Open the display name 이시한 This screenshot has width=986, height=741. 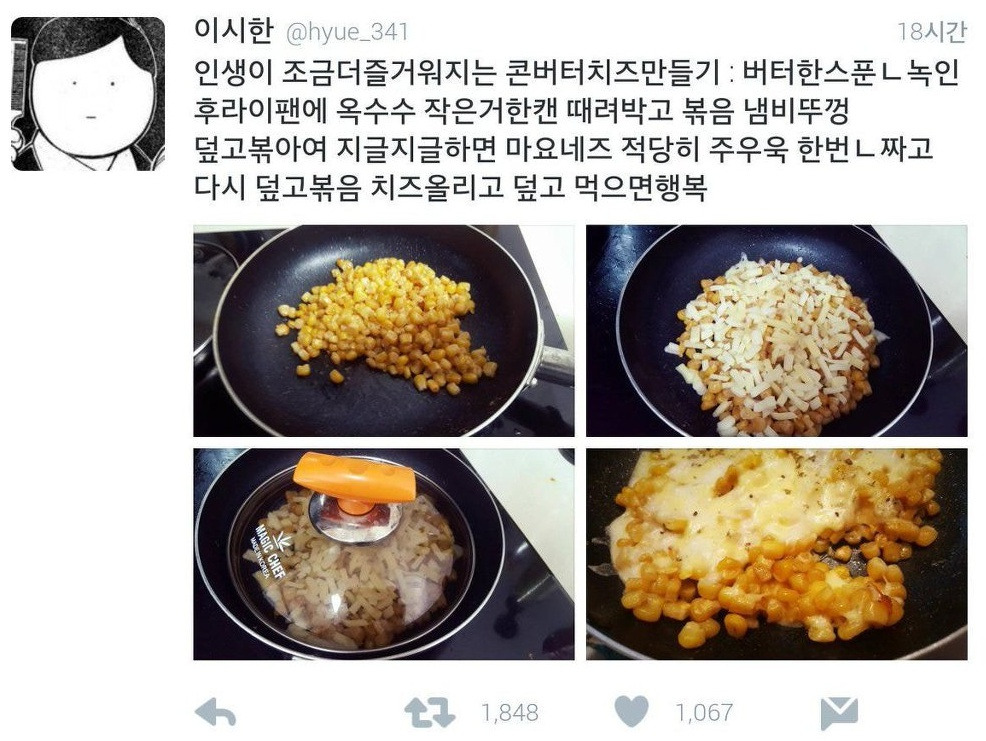[233, 30]
